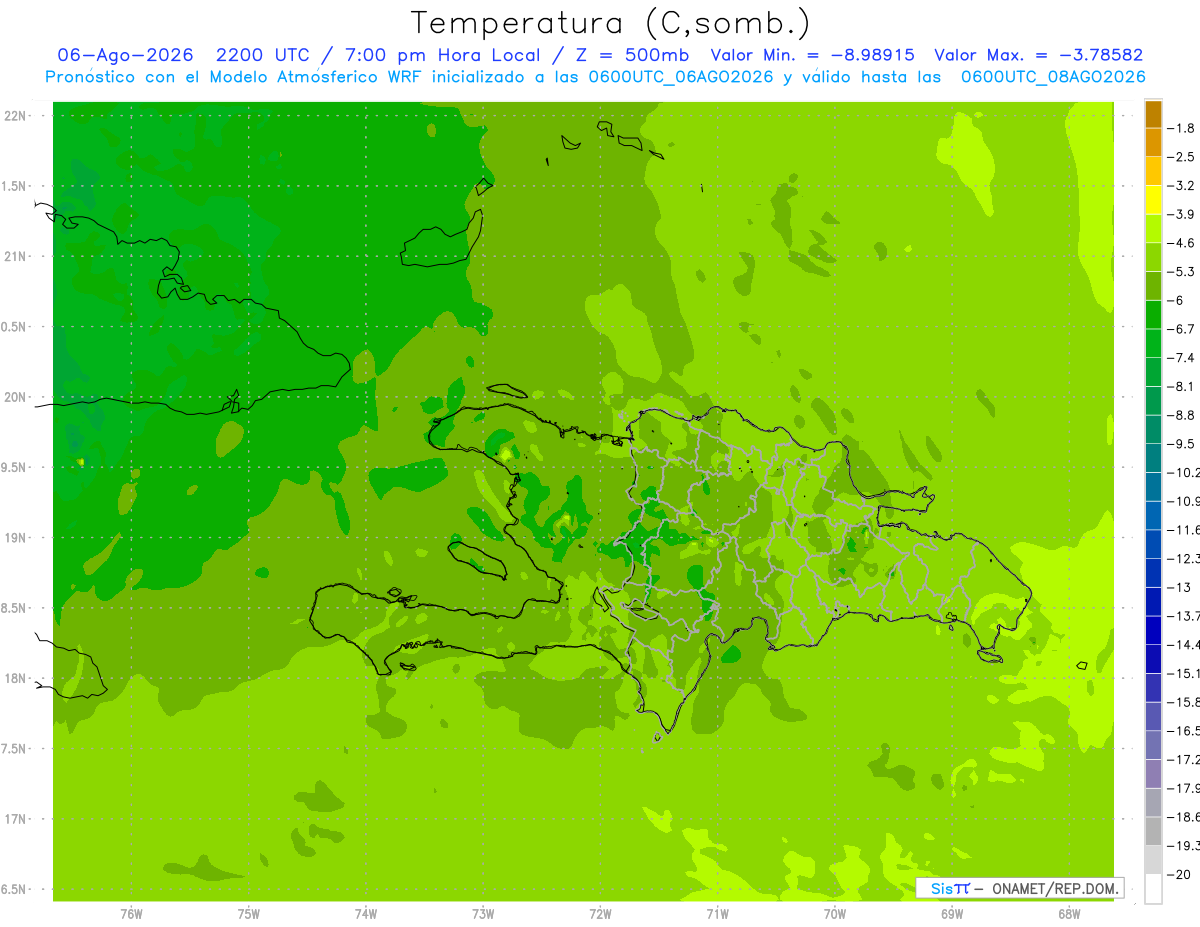Click the valid-until stamp '0600UTC_08AGO2026'
This screenshot has height=927, width=1200.
pyautogui.click(x=1053, y=77)
